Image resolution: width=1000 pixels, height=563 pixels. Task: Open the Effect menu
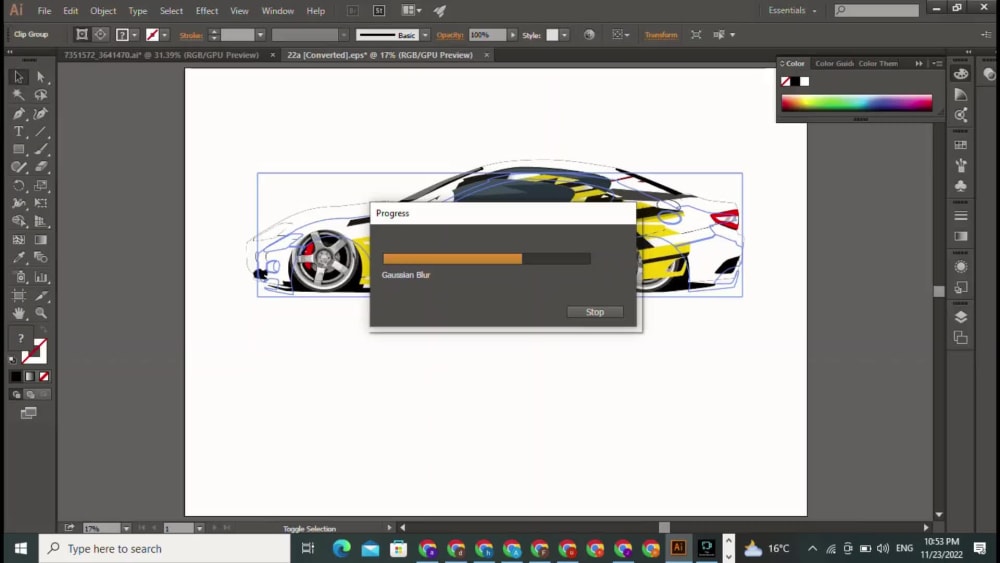[x=207, y=11]
